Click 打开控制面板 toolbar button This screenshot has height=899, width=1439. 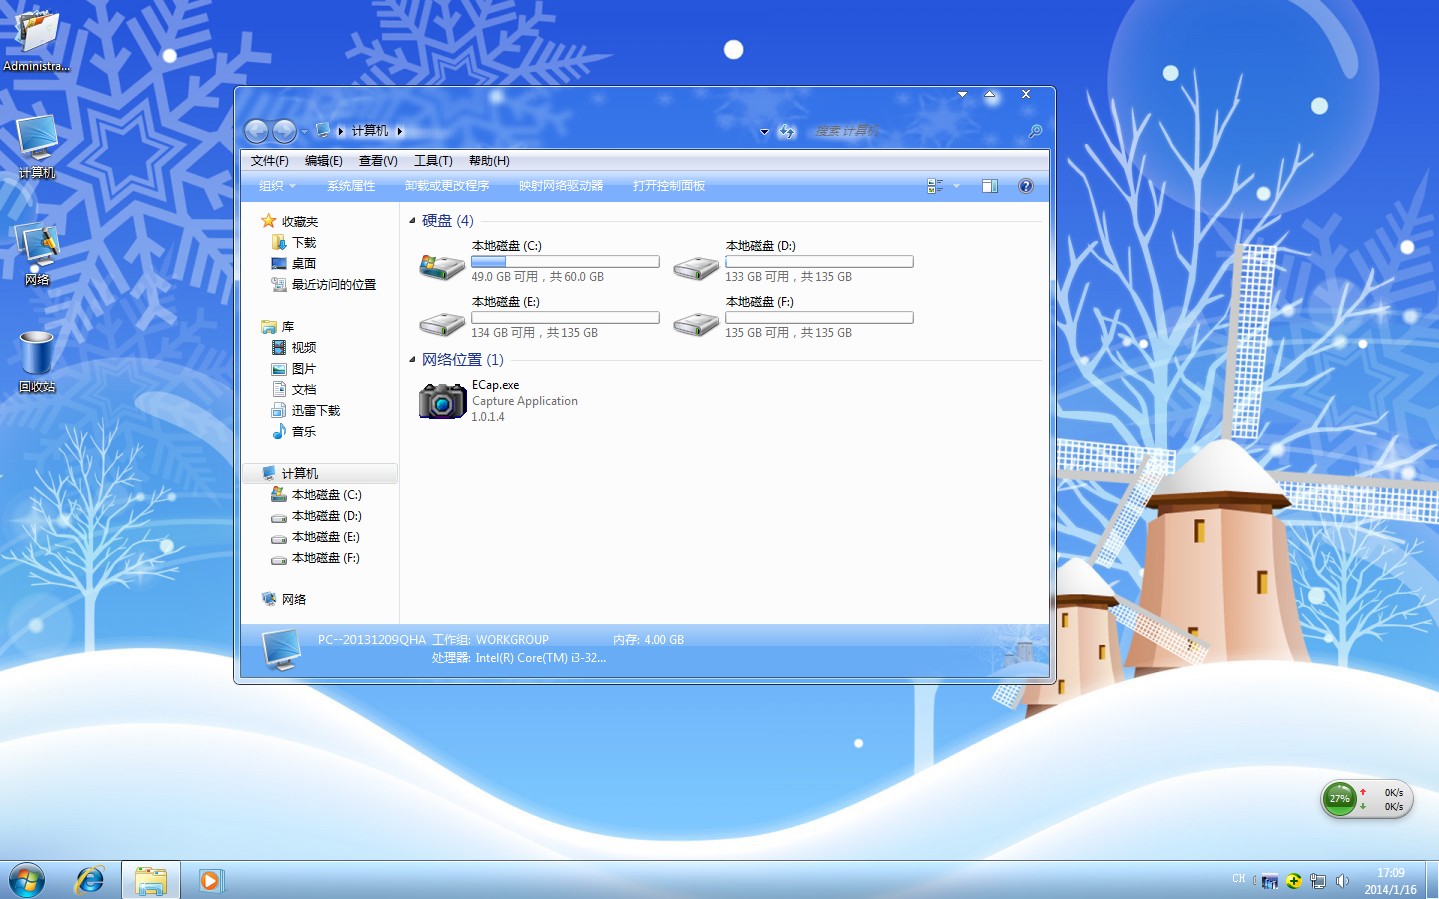(x=669, y=186)
